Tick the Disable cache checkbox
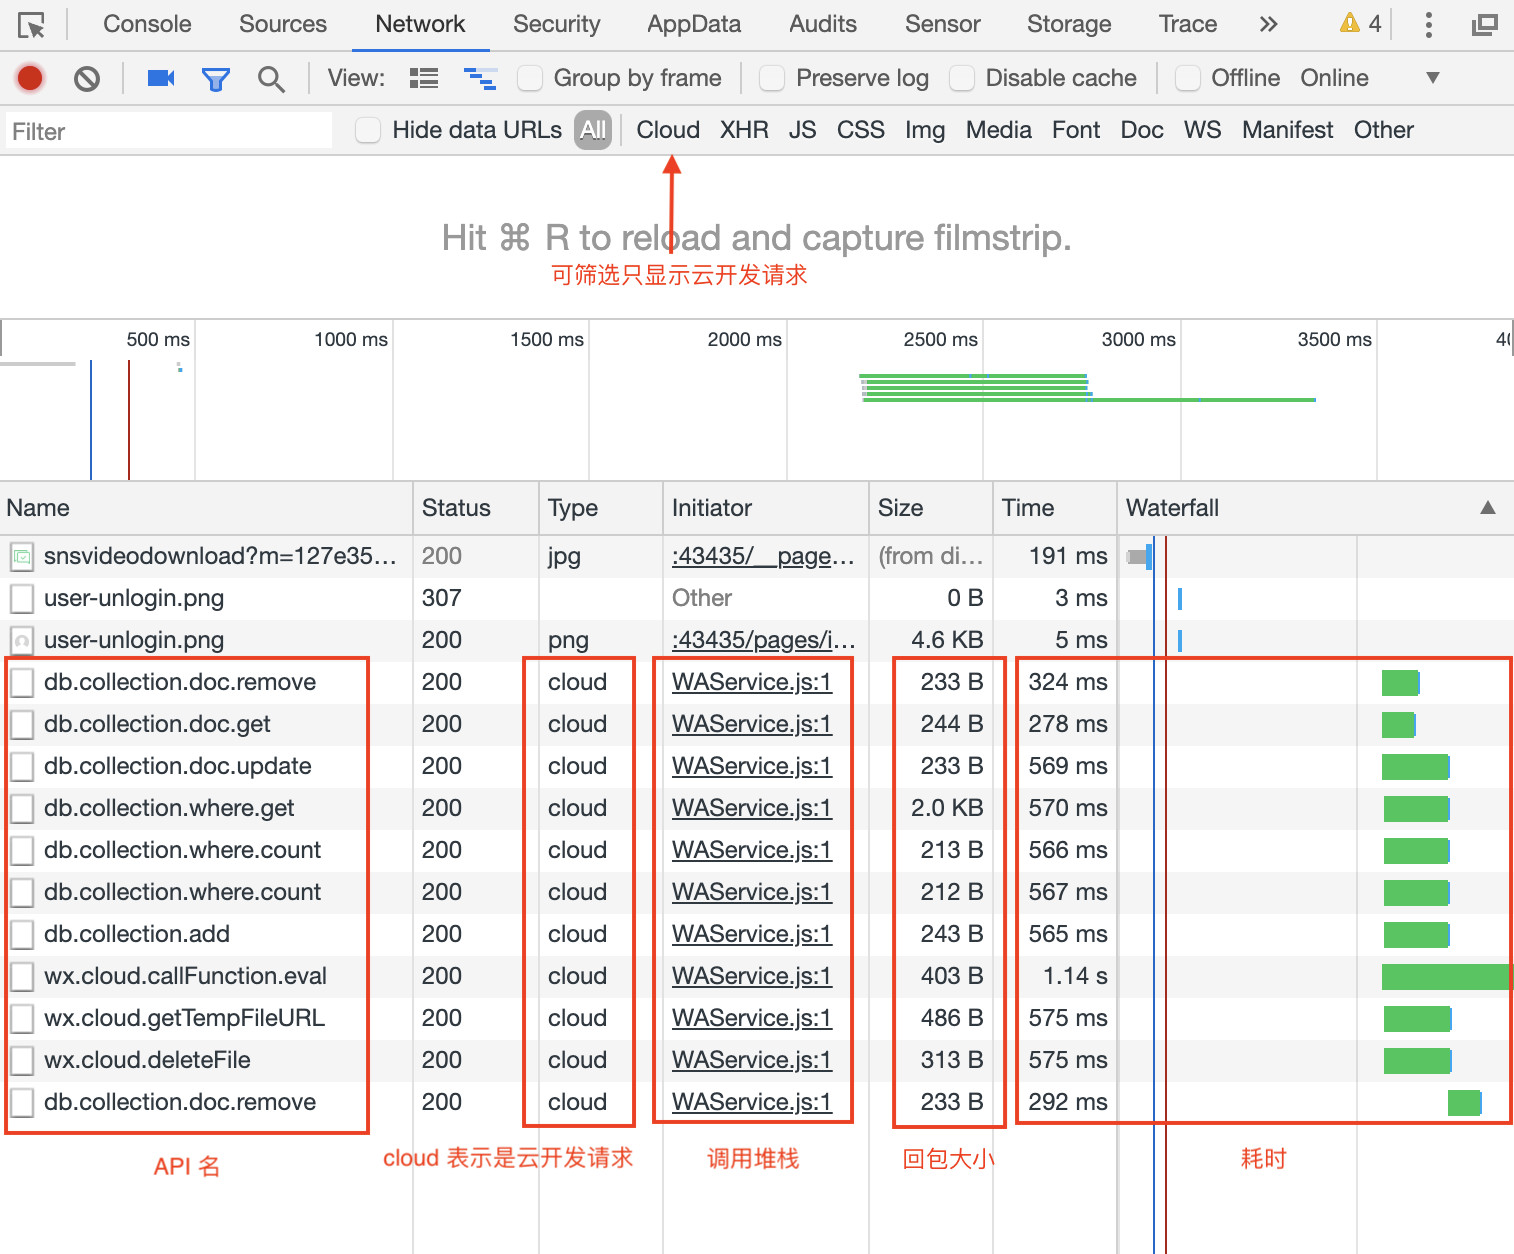 pos(962,78)
